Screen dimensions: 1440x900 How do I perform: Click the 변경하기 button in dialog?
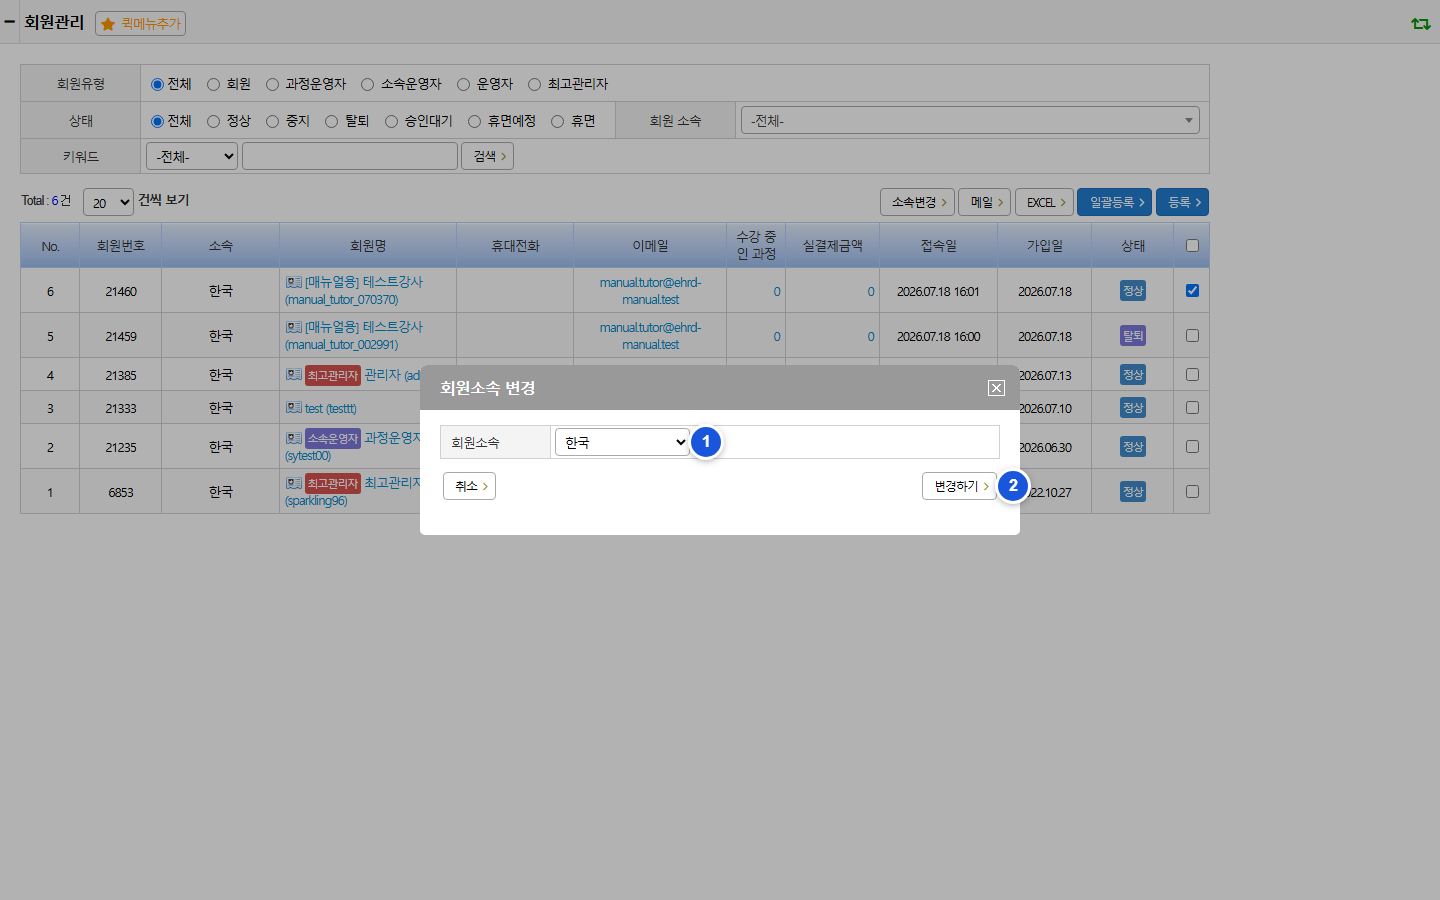click(960, 486)
